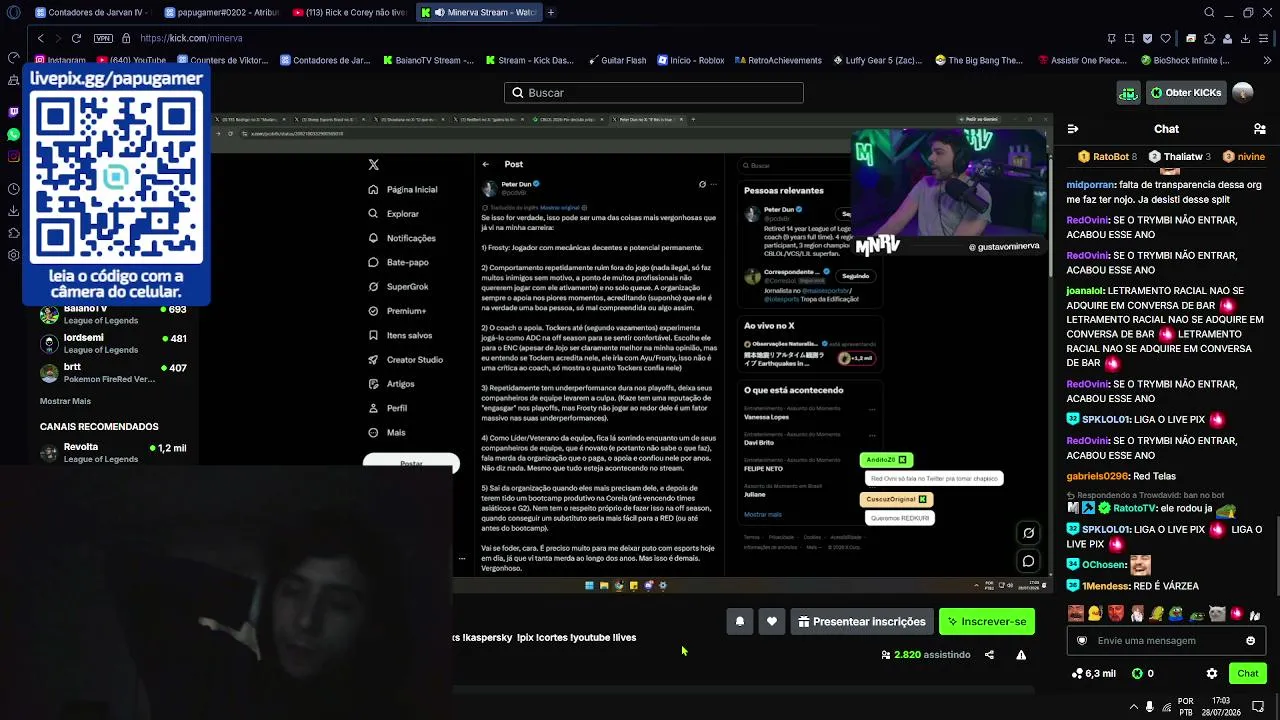Expand the channel list with Mostrar Mais
The height and width of the screenshot is (720, 1280).
[x=65, y=401]
